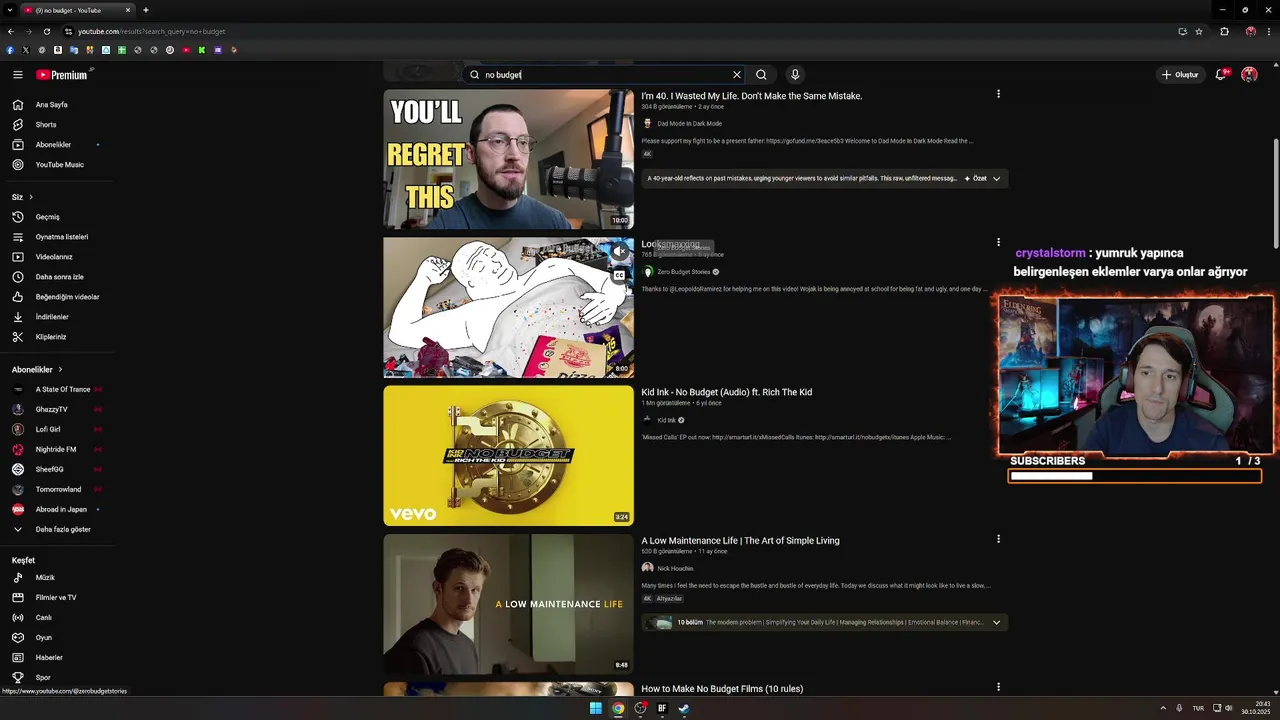
Task: Visit Zero Budget Stories channel
Action: coord(684,272)
